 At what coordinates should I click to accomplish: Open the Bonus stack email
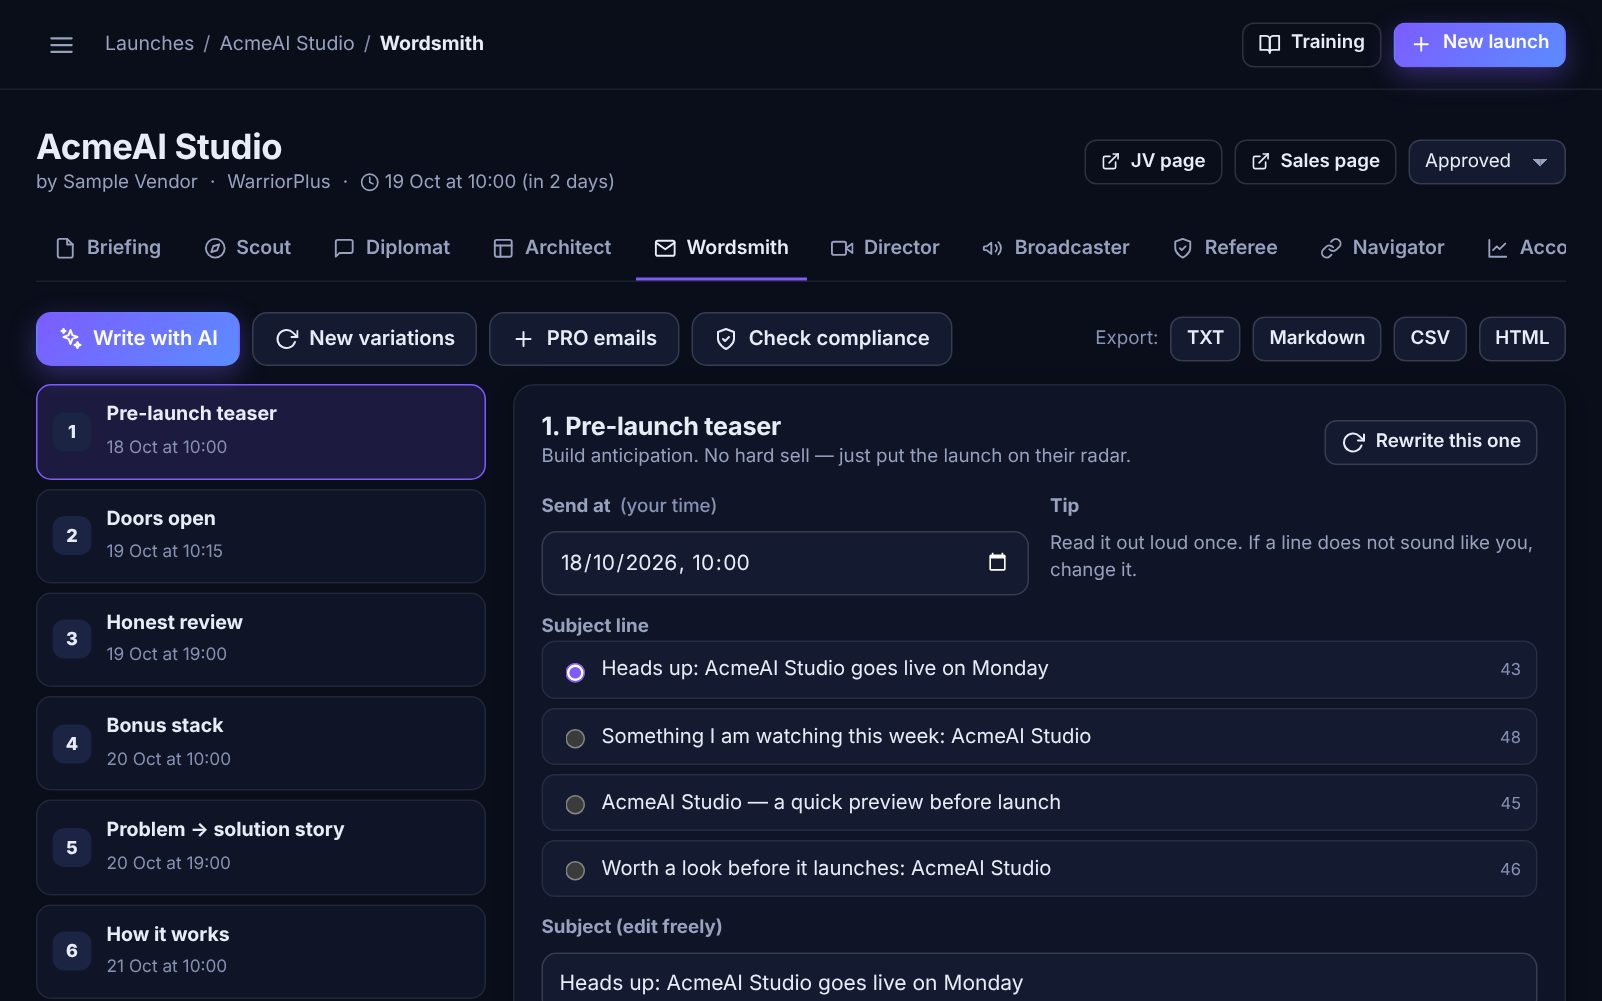260,743
